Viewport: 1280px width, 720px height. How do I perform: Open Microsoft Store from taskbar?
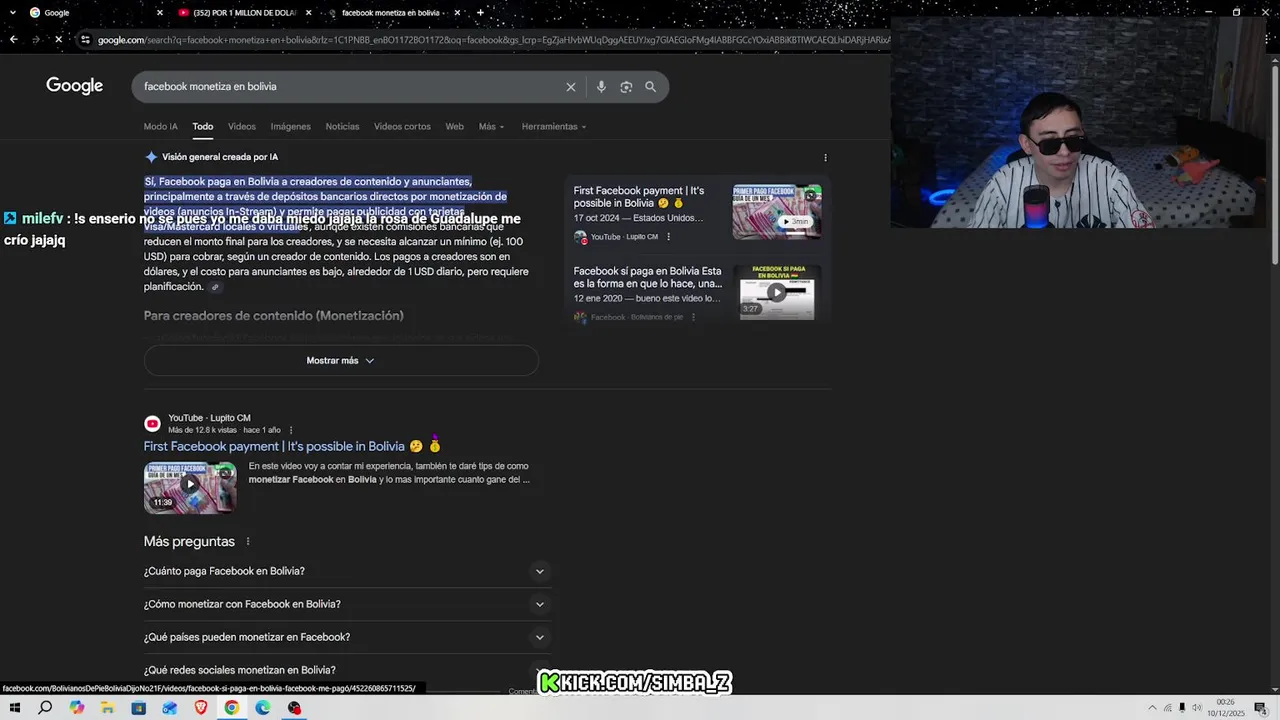[139, 708]
